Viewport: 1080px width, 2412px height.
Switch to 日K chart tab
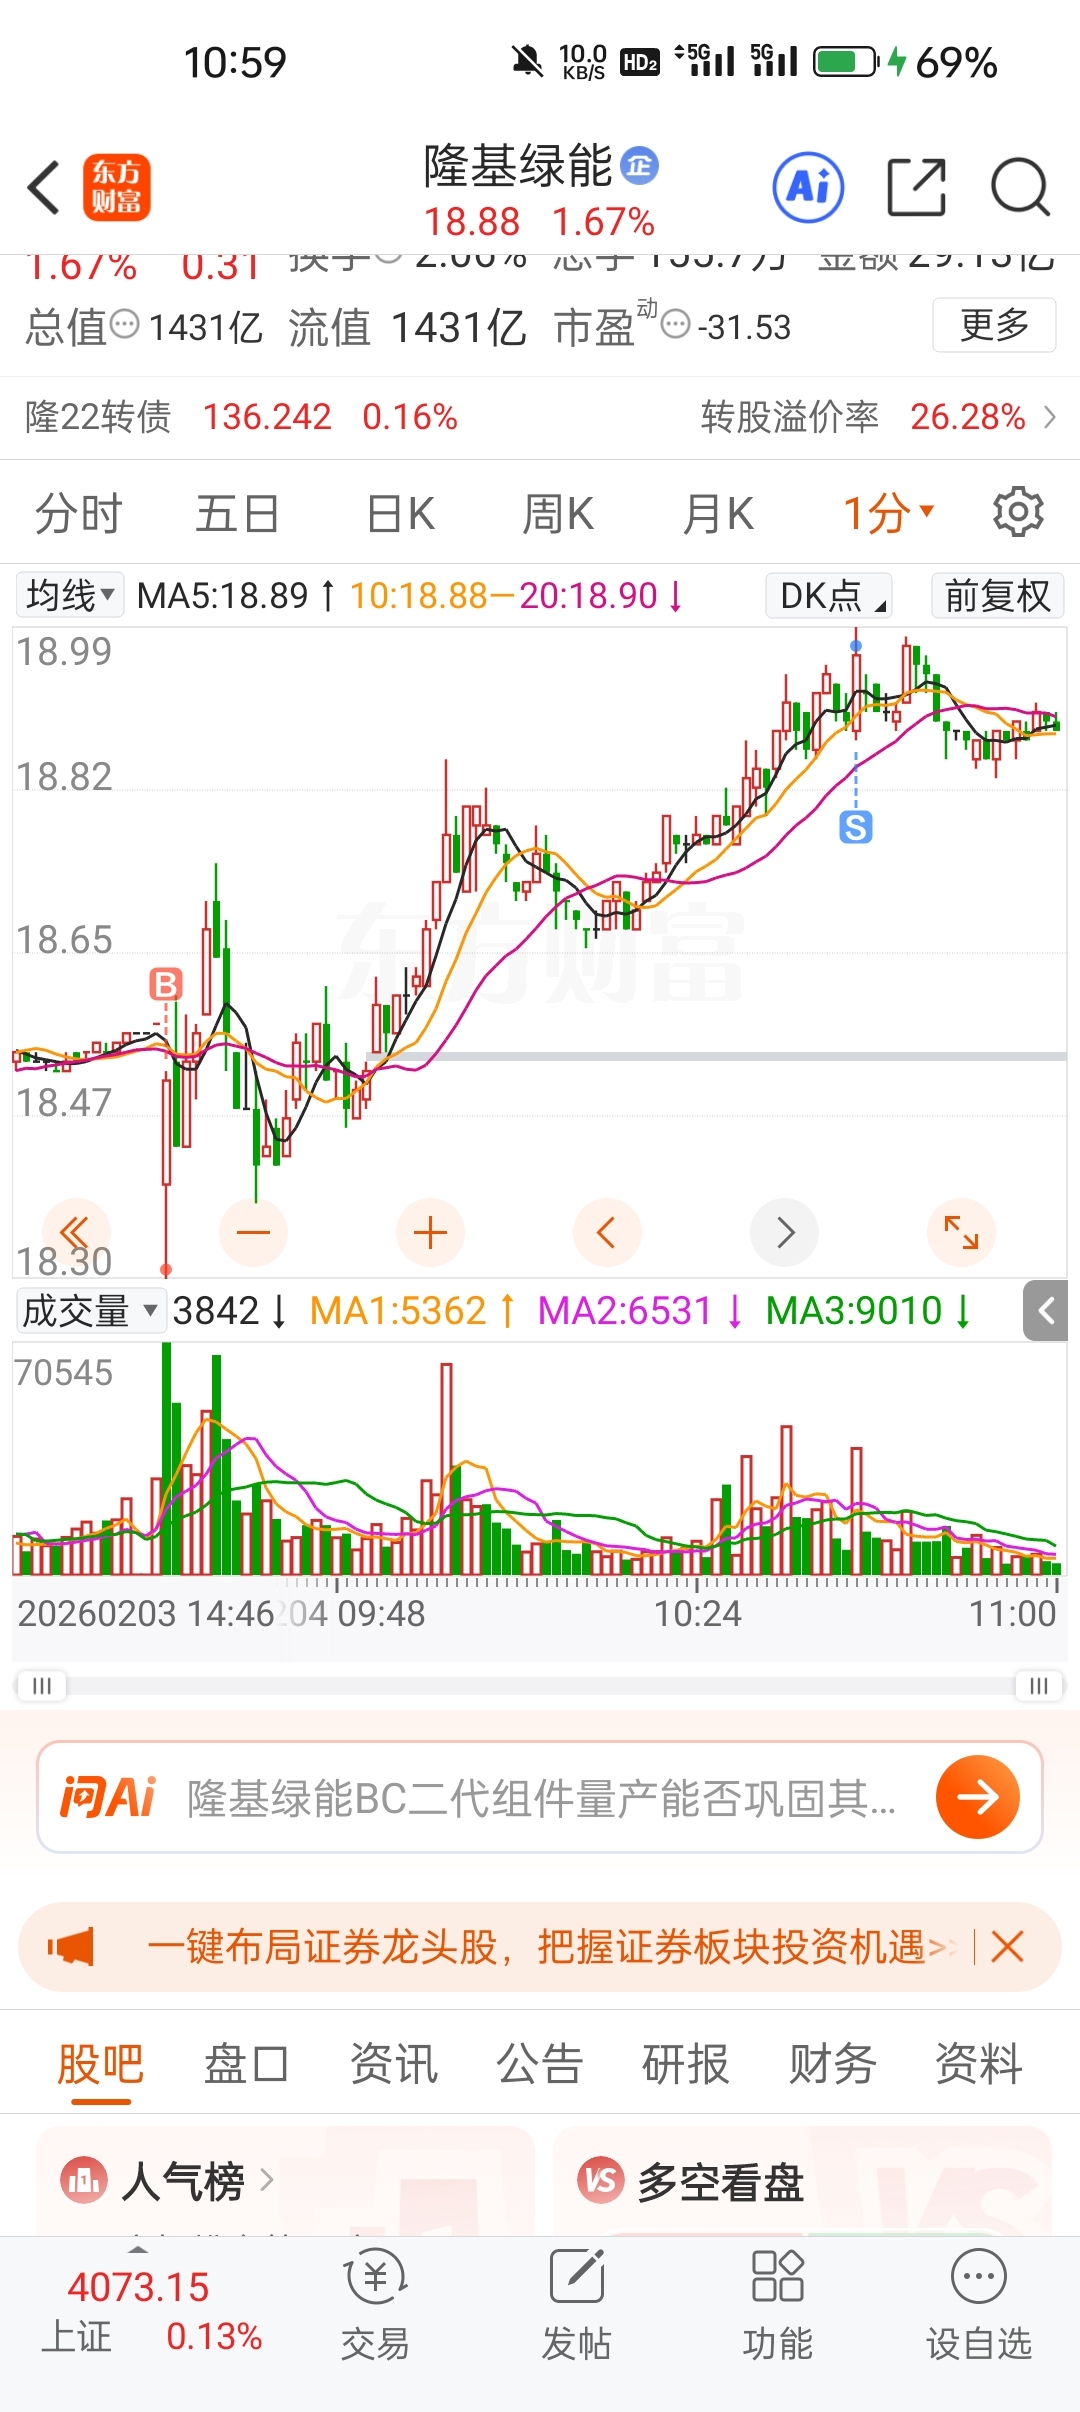[x=400, y=513]
